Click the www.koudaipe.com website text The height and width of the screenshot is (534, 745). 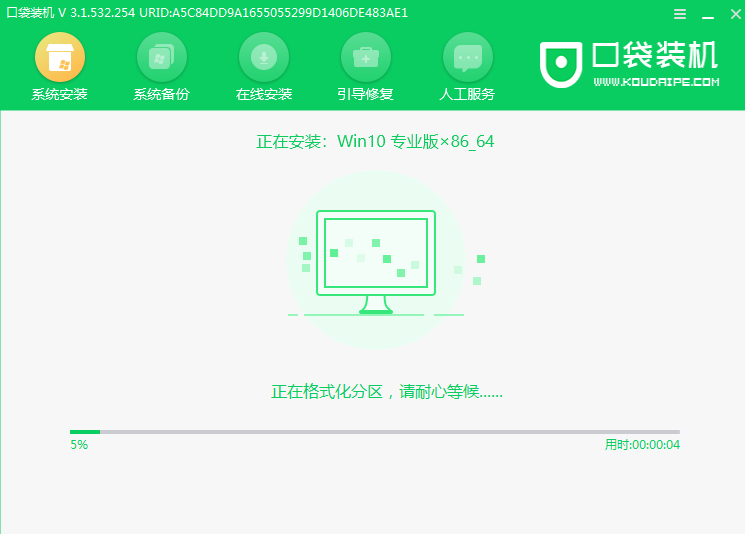point(656,82)
